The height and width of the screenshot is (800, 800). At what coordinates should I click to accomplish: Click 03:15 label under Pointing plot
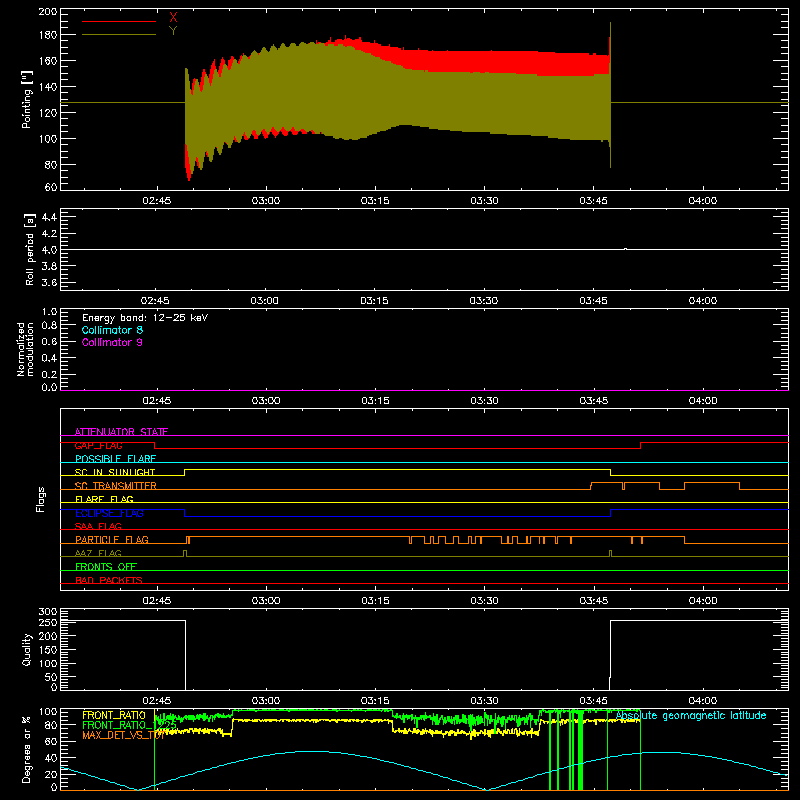[375, 201]
